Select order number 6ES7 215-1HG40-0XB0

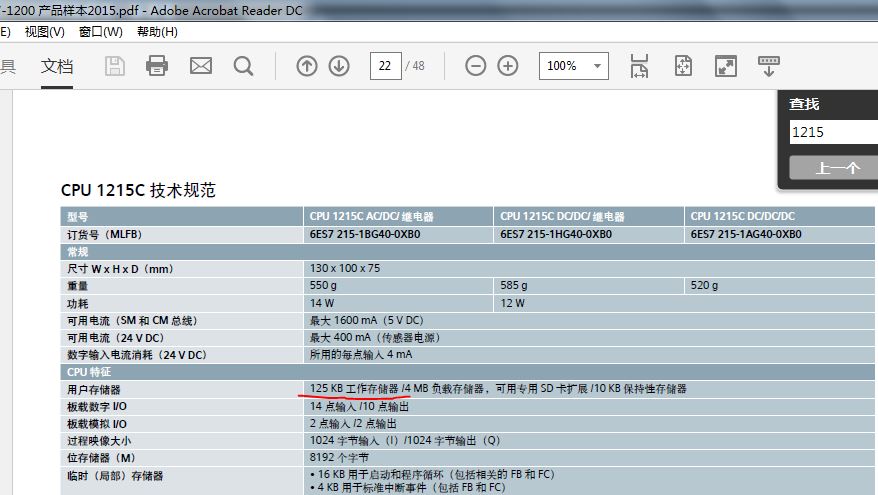(x=556, y=234)
